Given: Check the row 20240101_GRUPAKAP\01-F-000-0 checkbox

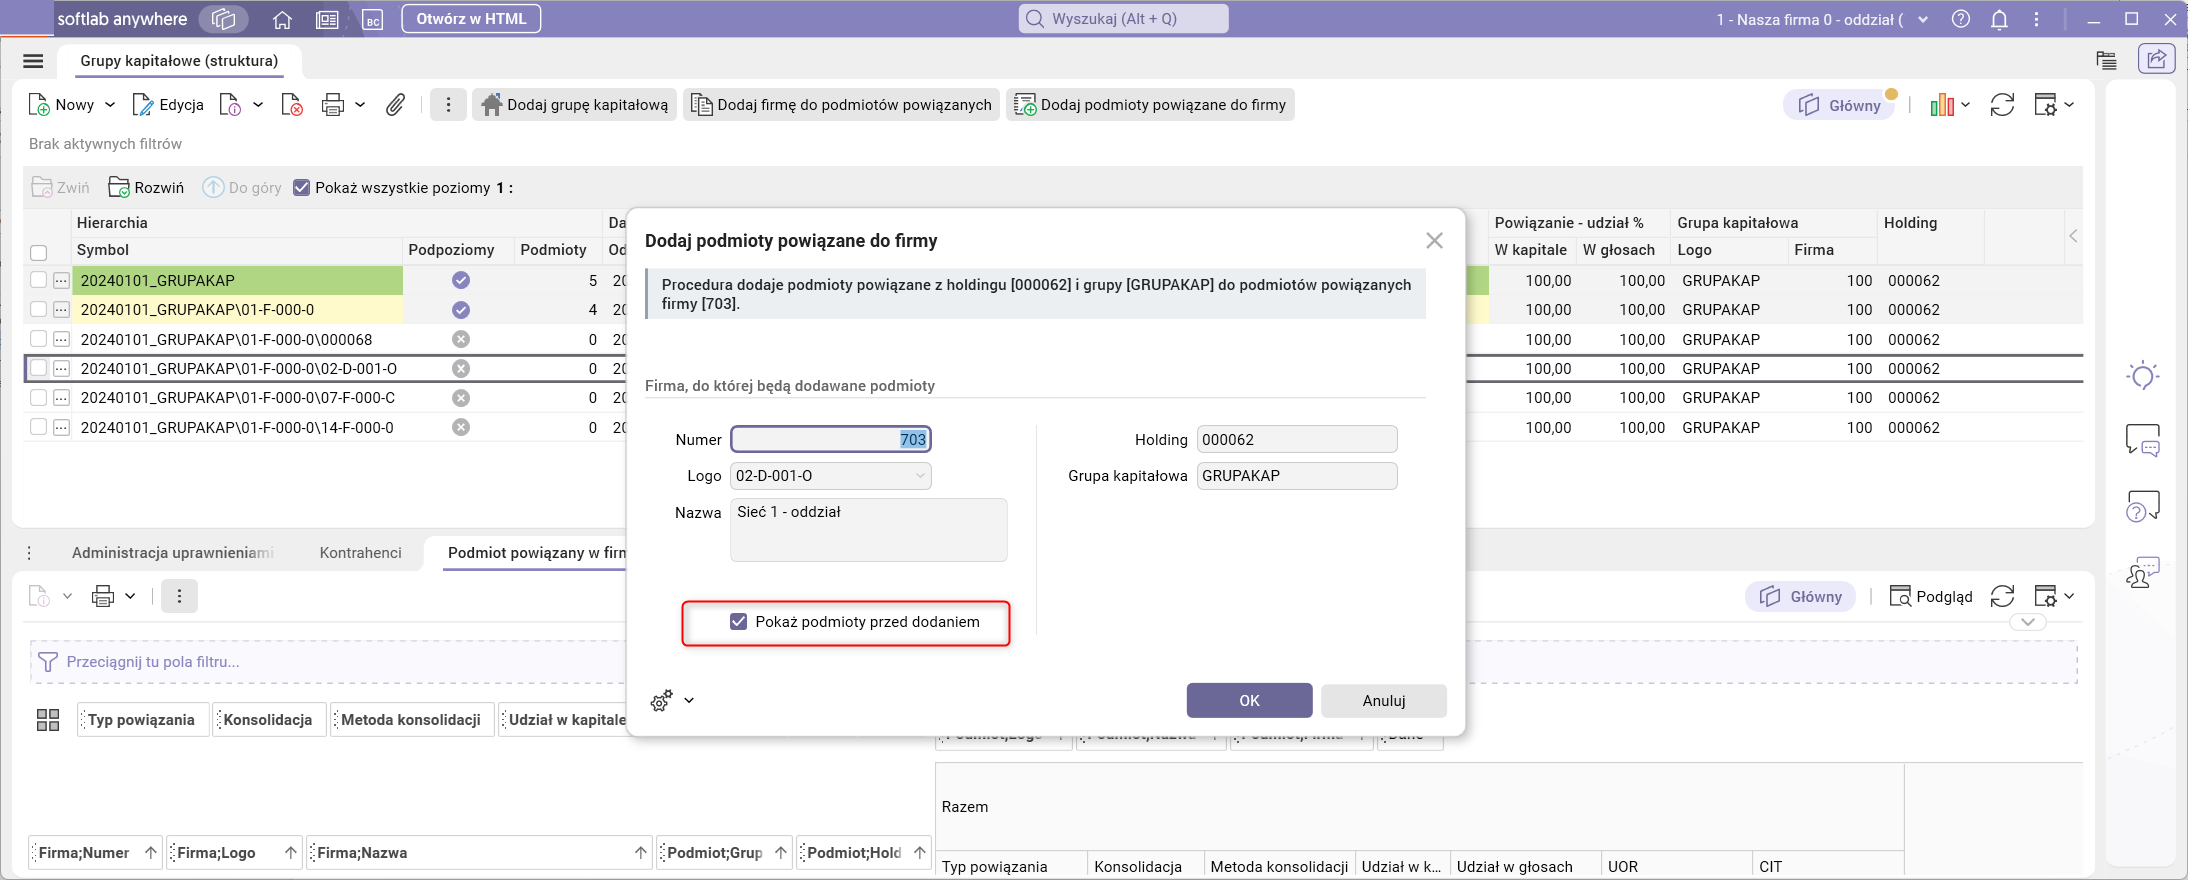Looking at the screenshot, I should coord(39,310).
